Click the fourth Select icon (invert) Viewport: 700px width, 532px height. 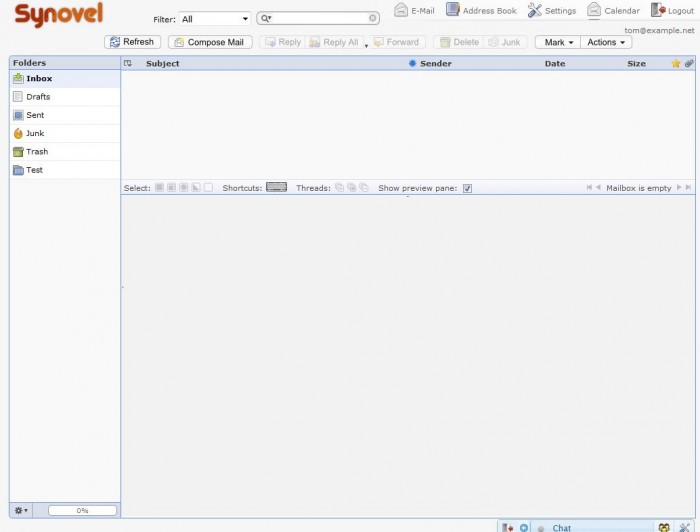coord(196,187)
